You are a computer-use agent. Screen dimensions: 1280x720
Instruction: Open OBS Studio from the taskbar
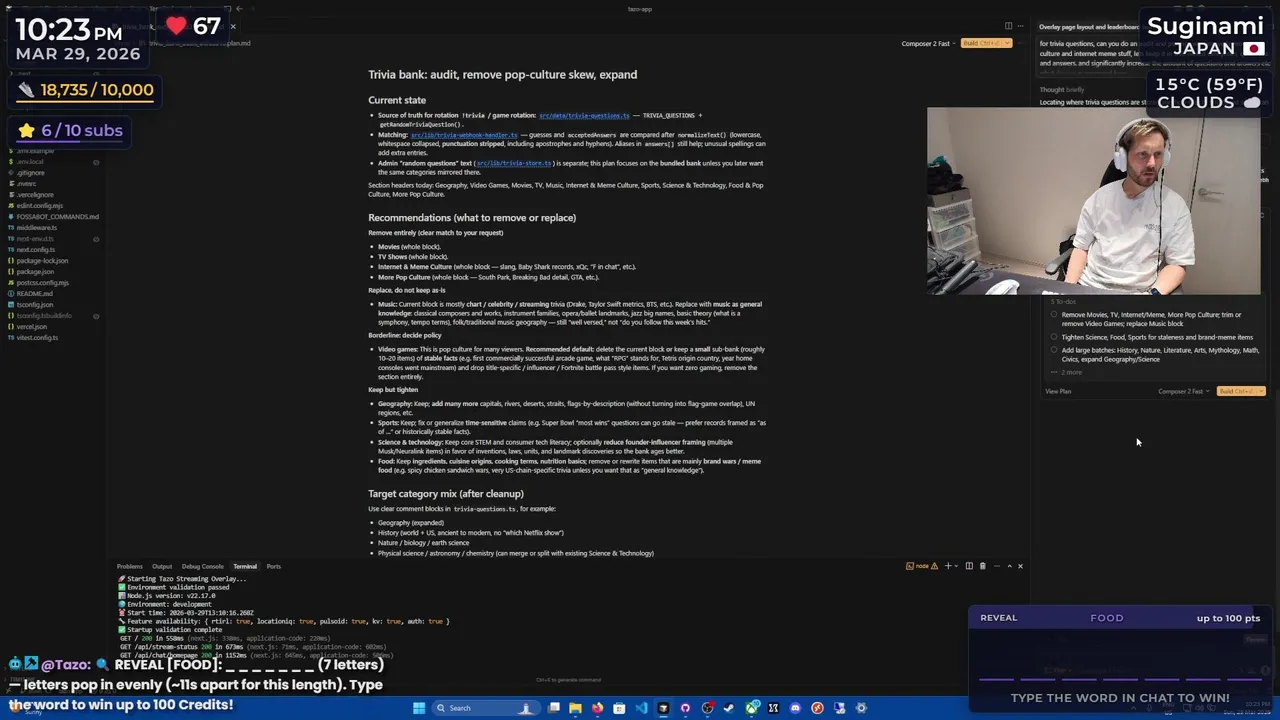tap(707, 708)
